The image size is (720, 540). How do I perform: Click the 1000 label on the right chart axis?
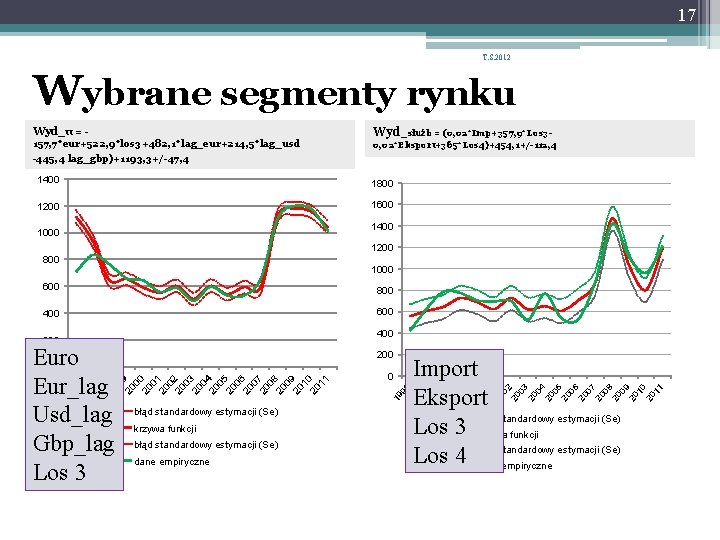pyautogui.click(x=382, y=269)
